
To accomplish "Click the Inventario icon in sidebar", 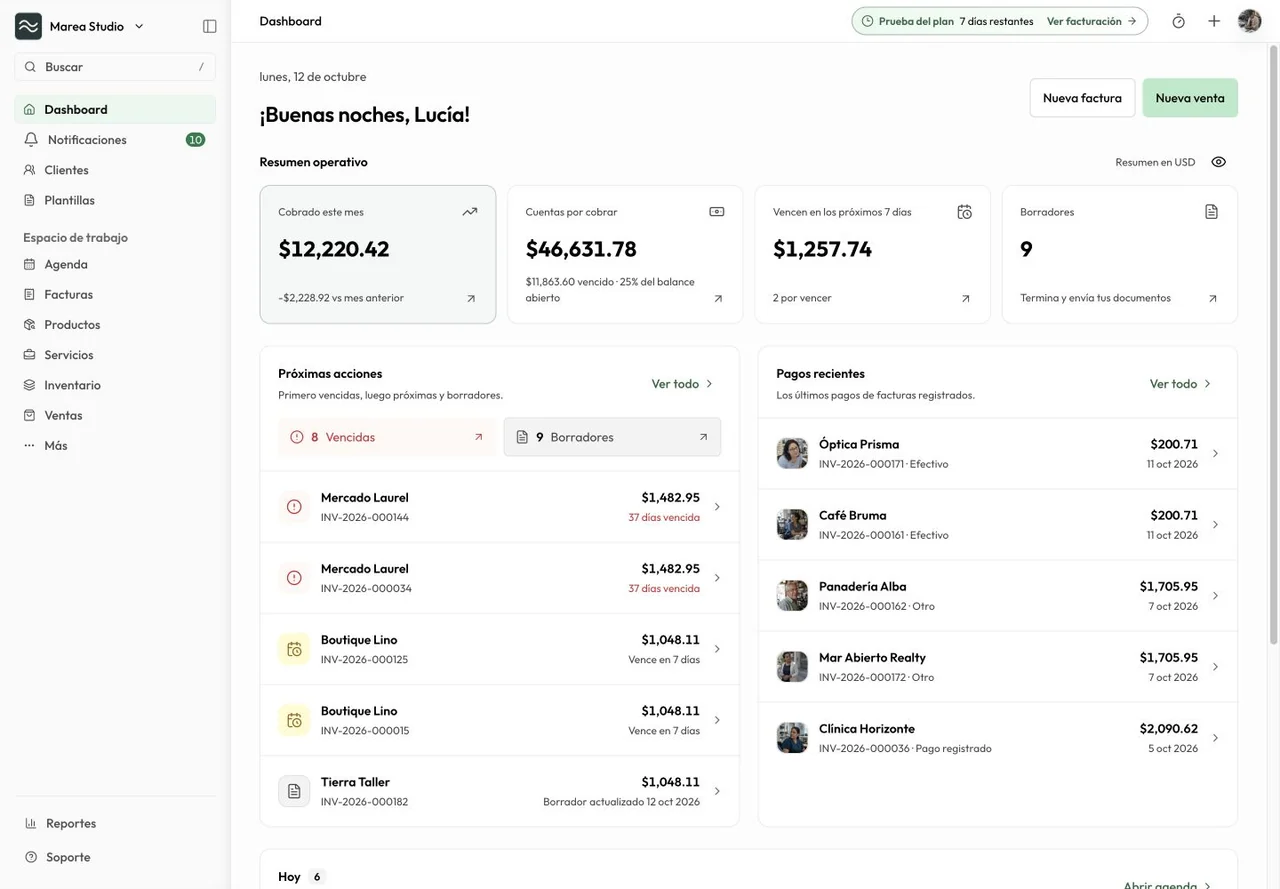I will tap(29, 385).
